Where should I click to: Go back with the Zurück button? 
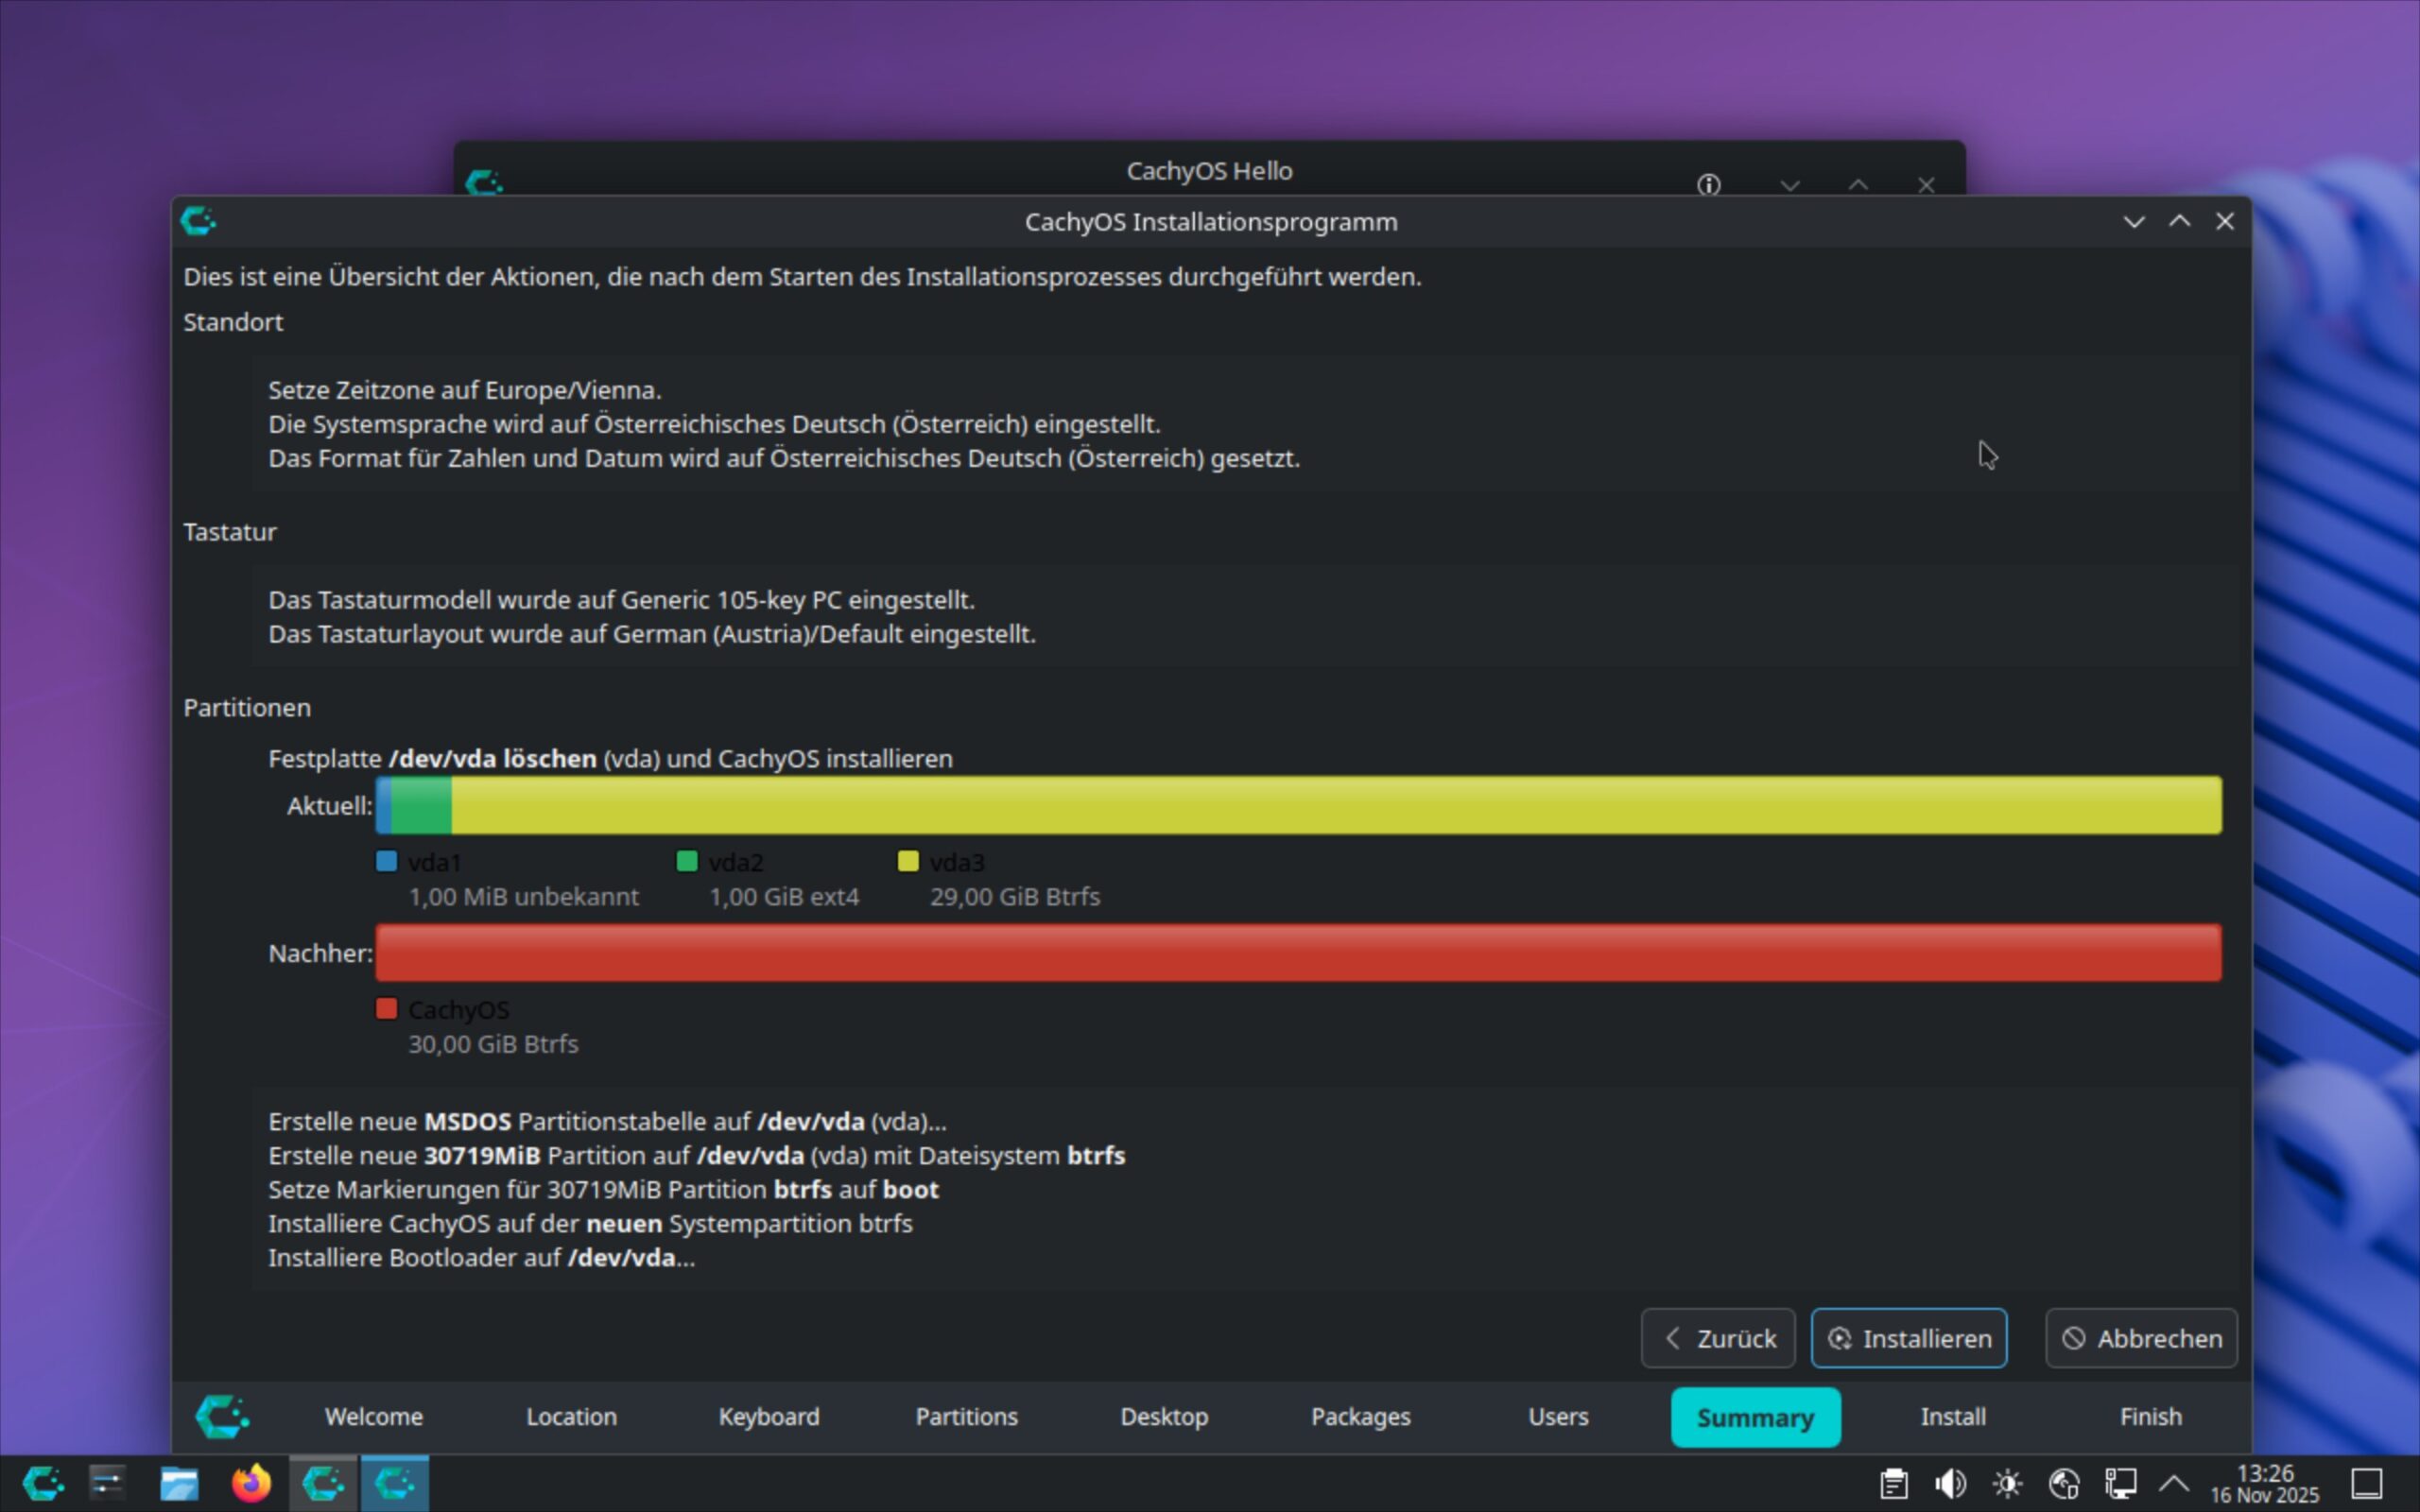click(1717, 1338)
